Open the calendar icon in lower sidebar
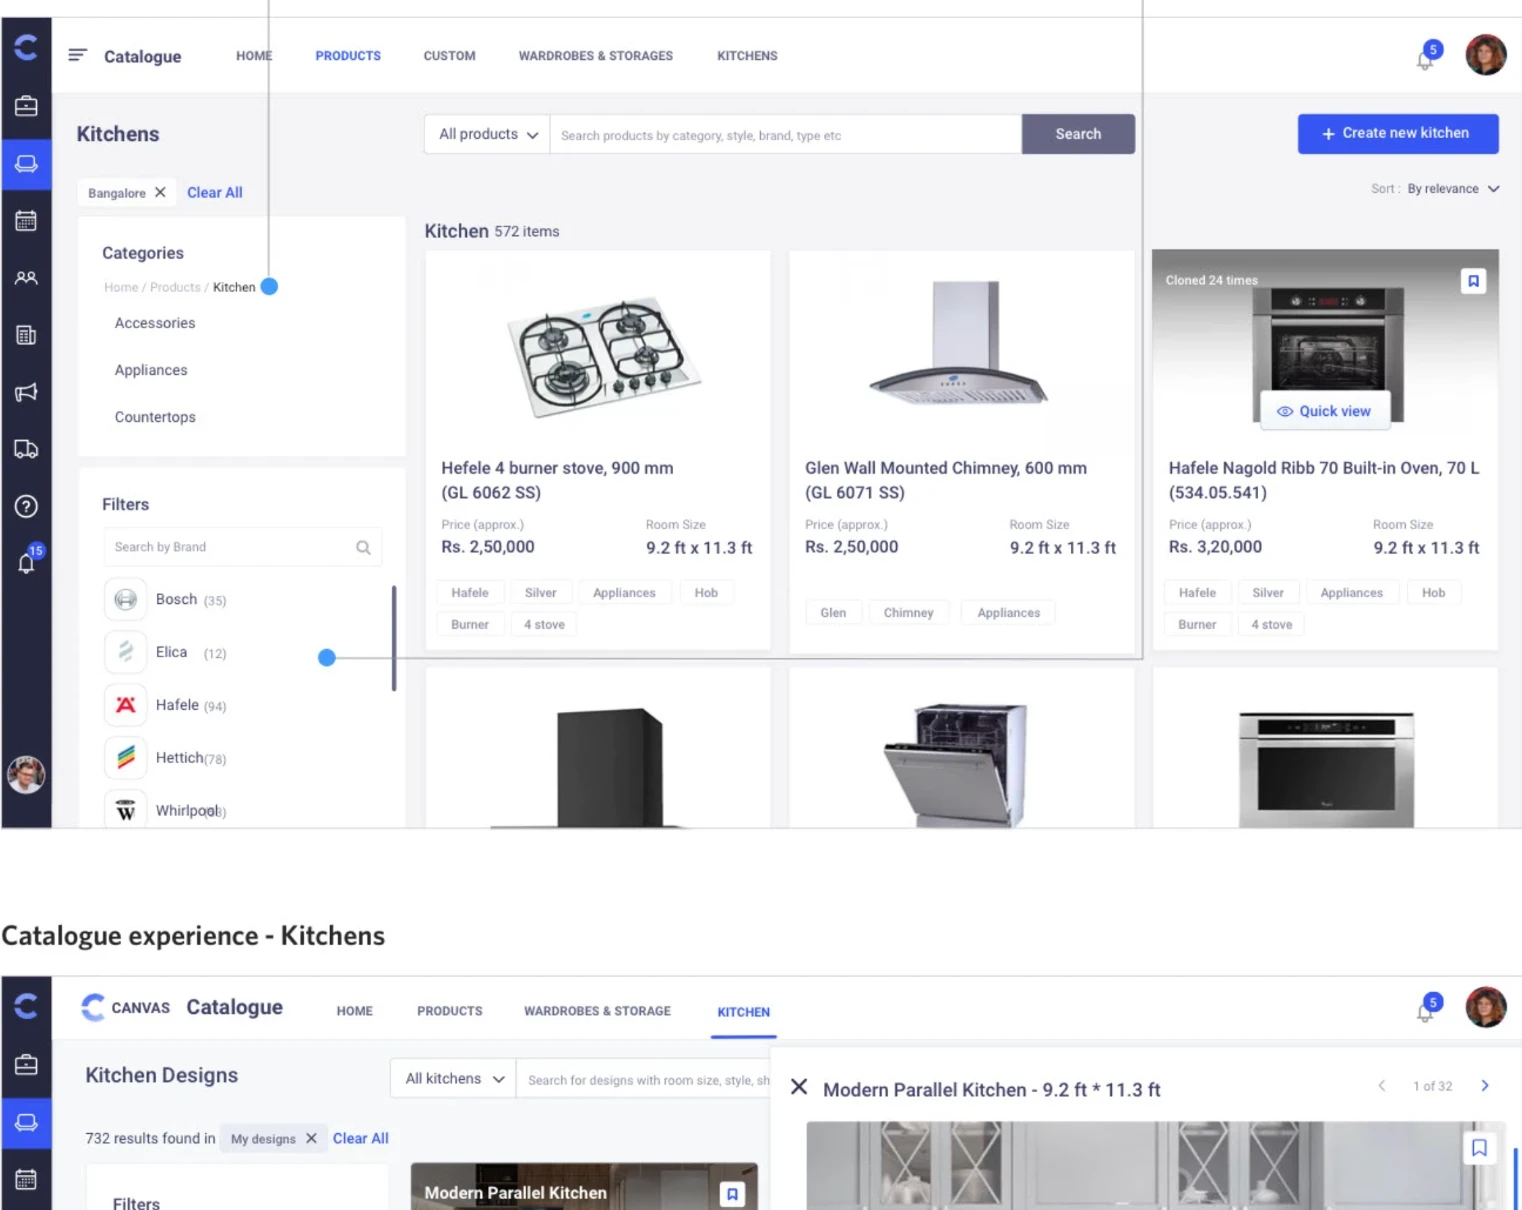 26,1180
